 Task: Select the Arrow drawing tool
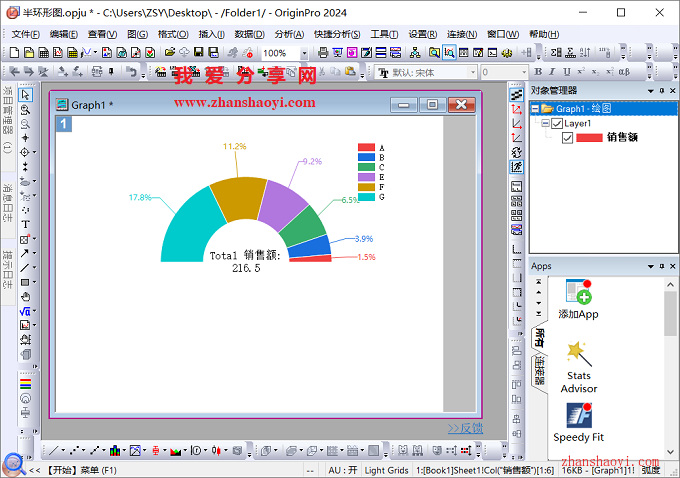point(25,253)
